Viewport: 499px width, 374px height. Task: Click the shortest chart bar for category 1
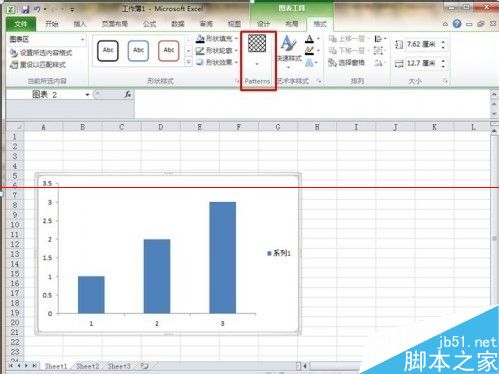click(x=91, y=295)
